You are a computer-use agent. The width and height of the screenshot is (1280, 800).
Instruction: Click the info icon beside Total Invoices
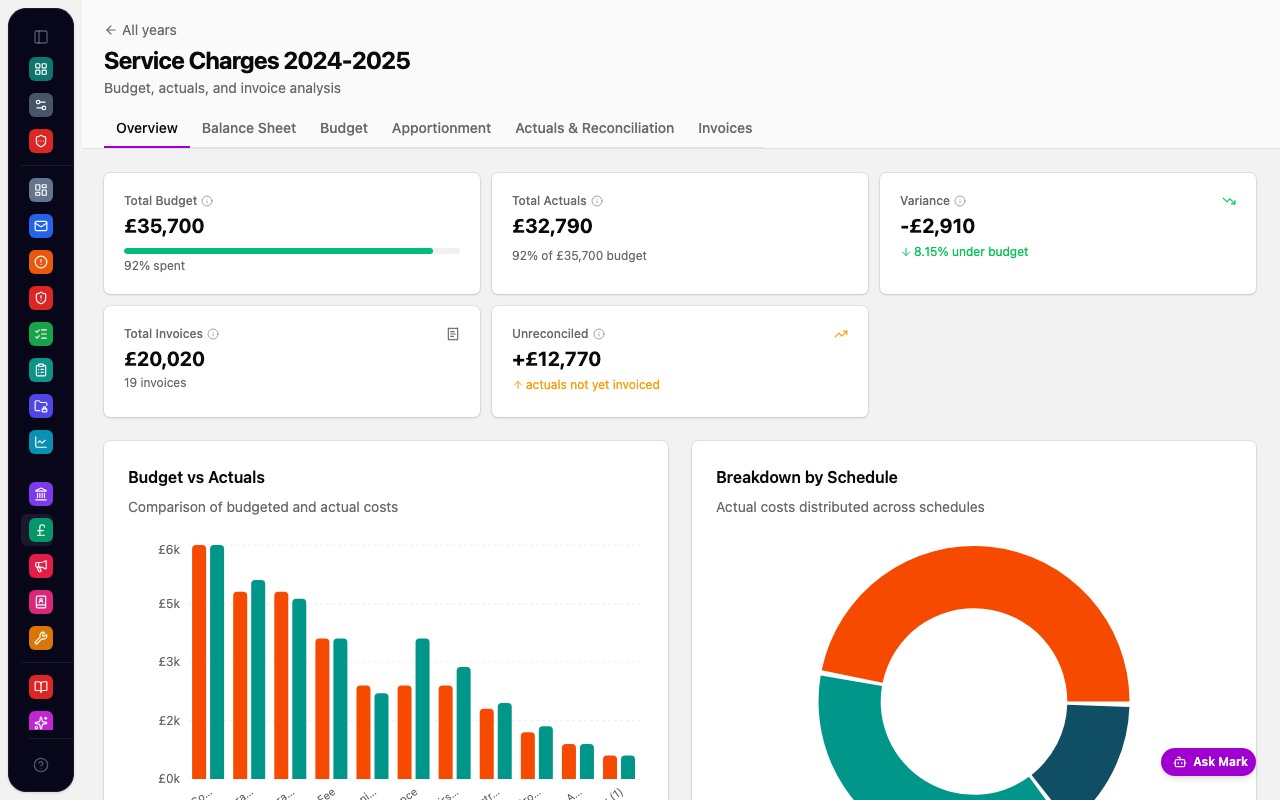[213, 334]
